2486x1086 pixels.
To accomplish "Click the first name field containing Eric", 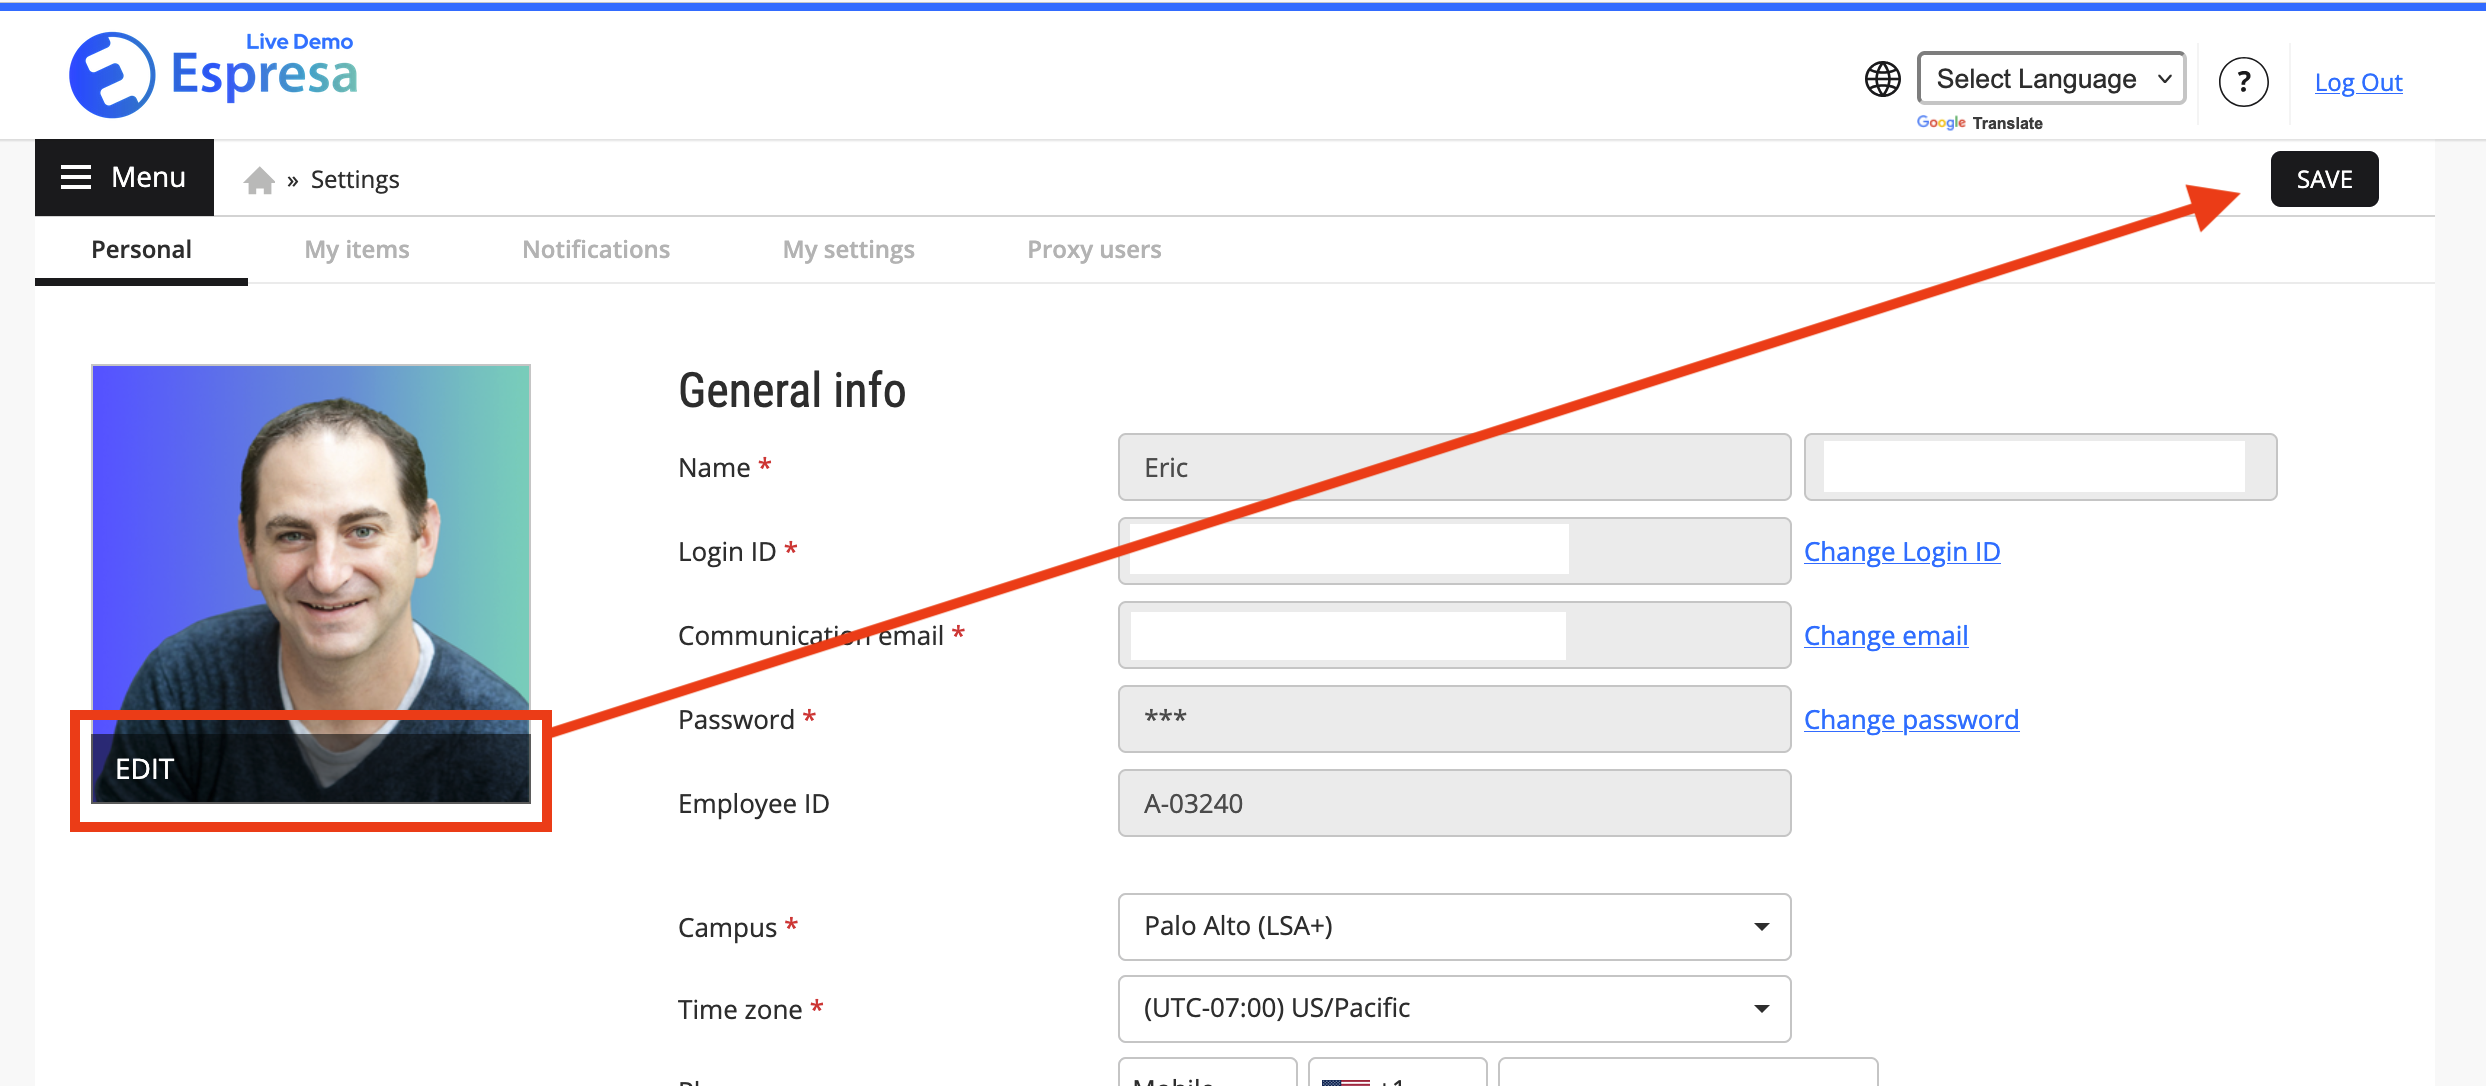I will tap(1454, 467).
